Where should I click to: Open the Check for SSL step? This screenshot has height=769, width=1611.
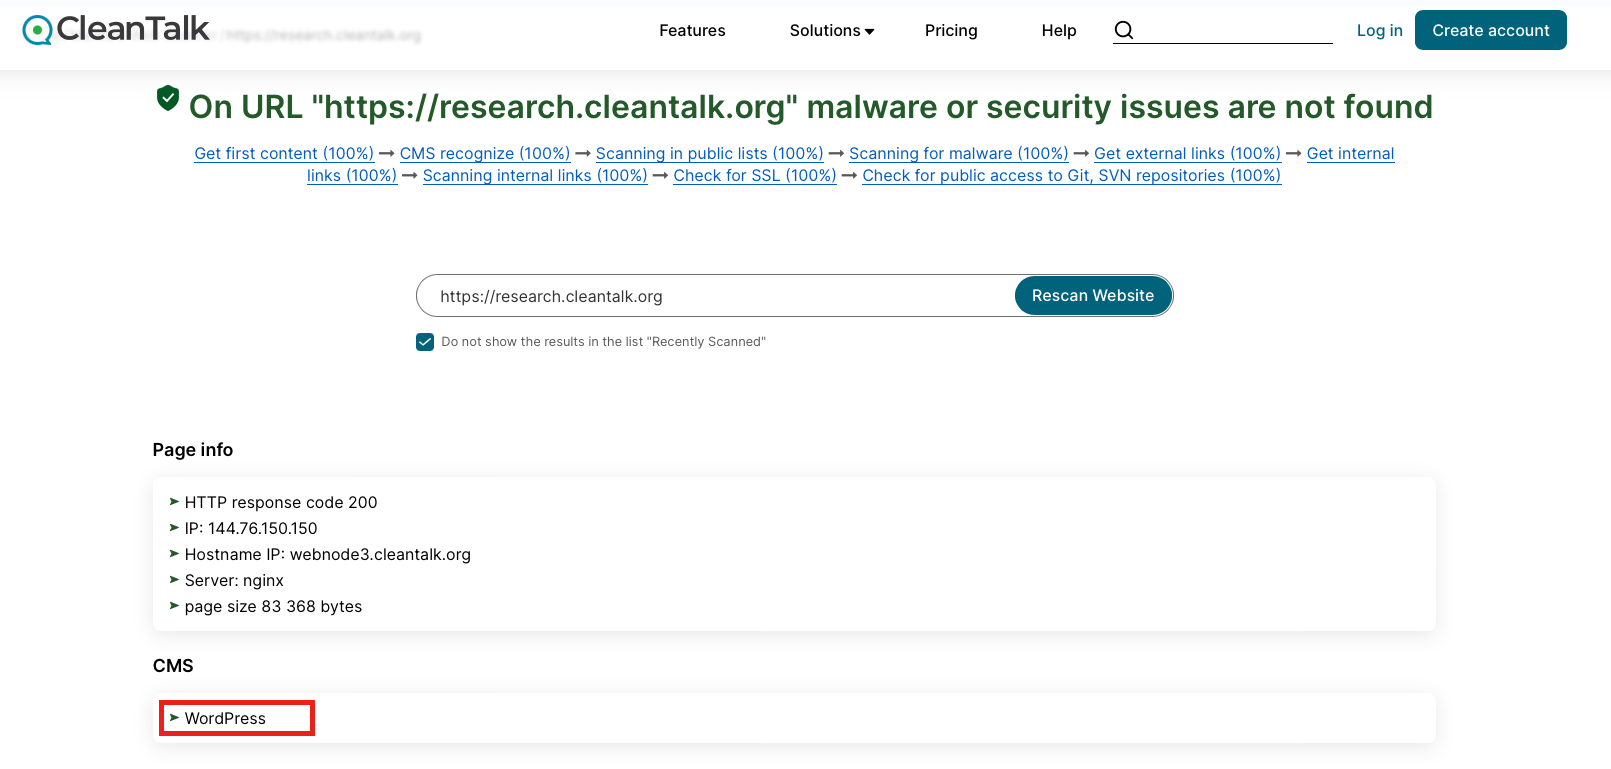point(755,175)
